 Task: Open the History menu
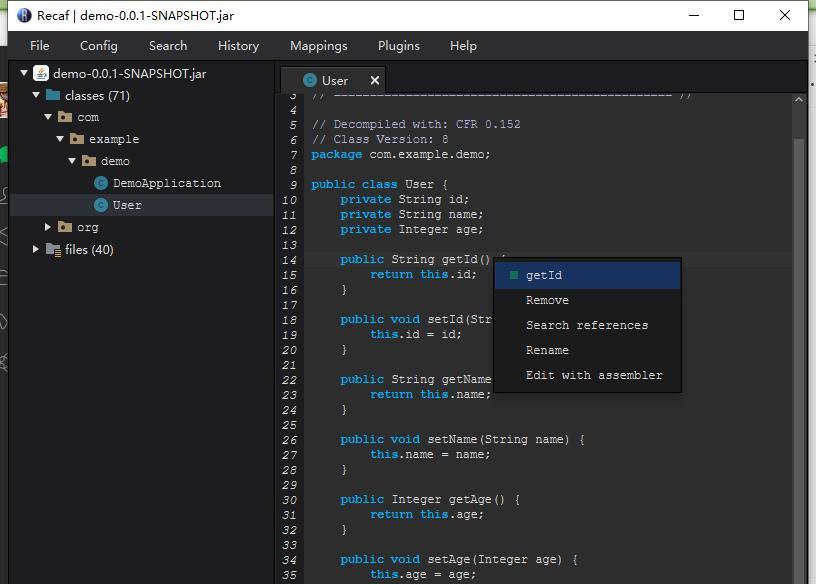238,46
